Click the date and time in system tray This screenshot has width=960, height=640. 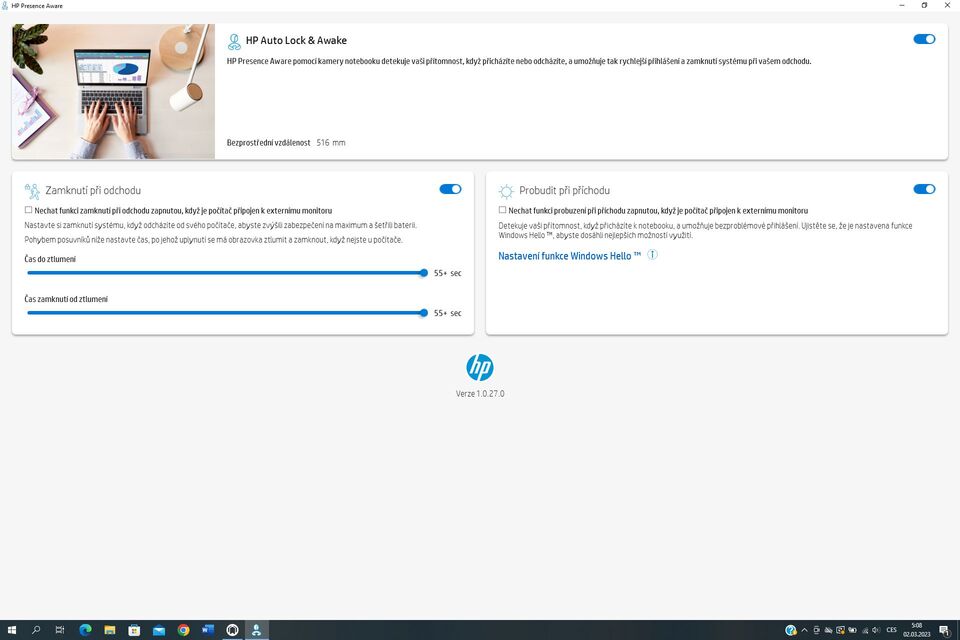pos(917,630)
